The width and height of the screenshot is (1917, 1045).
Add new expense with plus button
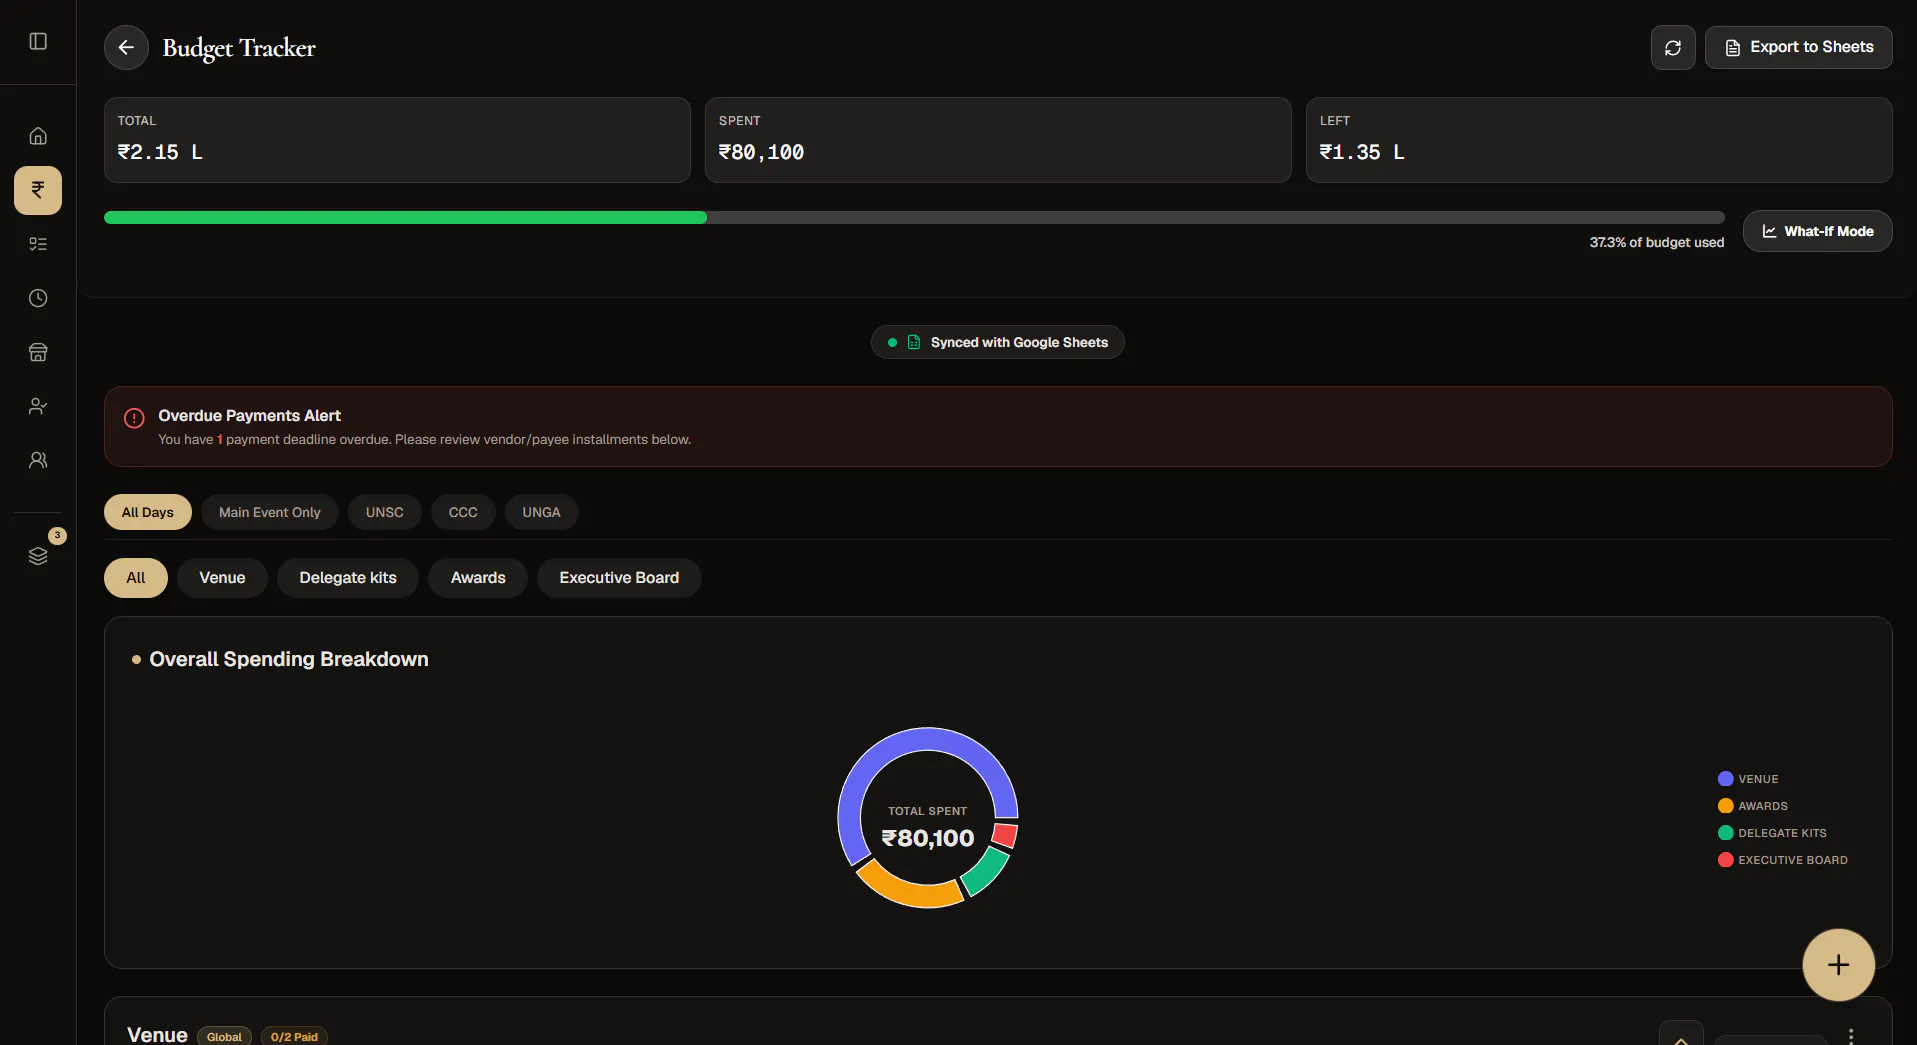[1838, 964]
